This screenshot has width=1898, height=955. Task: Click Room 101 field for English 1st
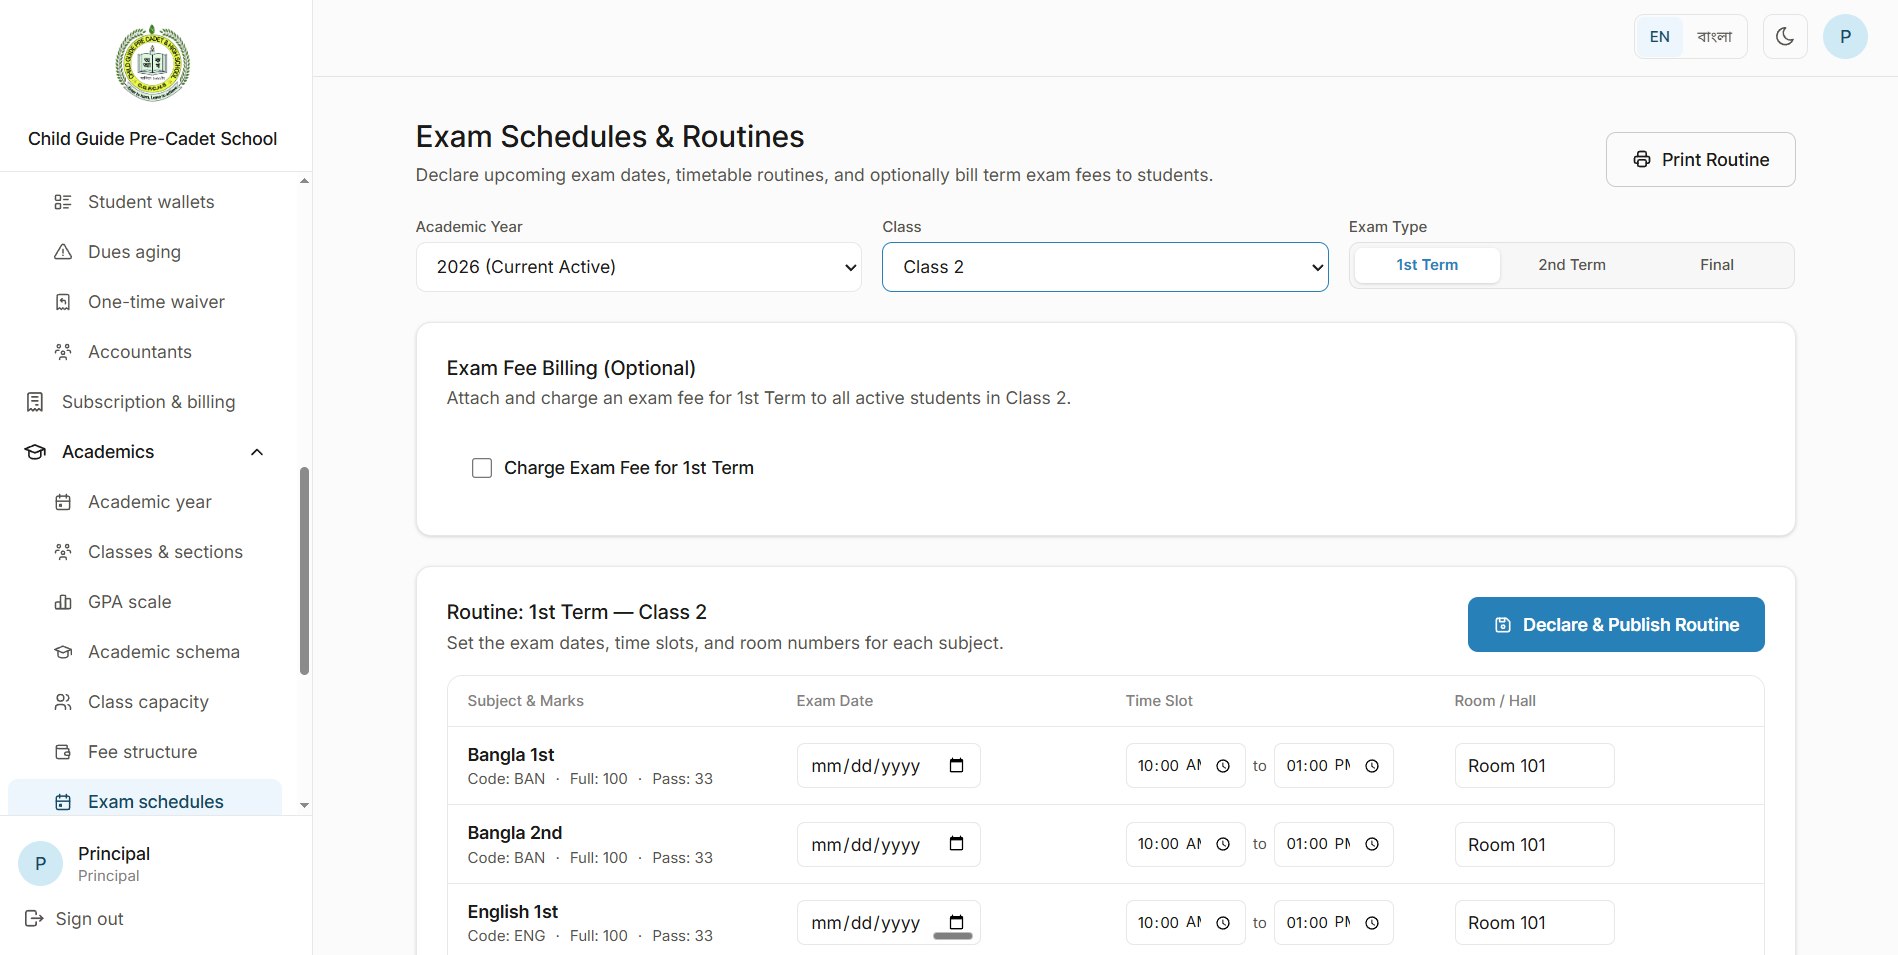(1534, 923)
